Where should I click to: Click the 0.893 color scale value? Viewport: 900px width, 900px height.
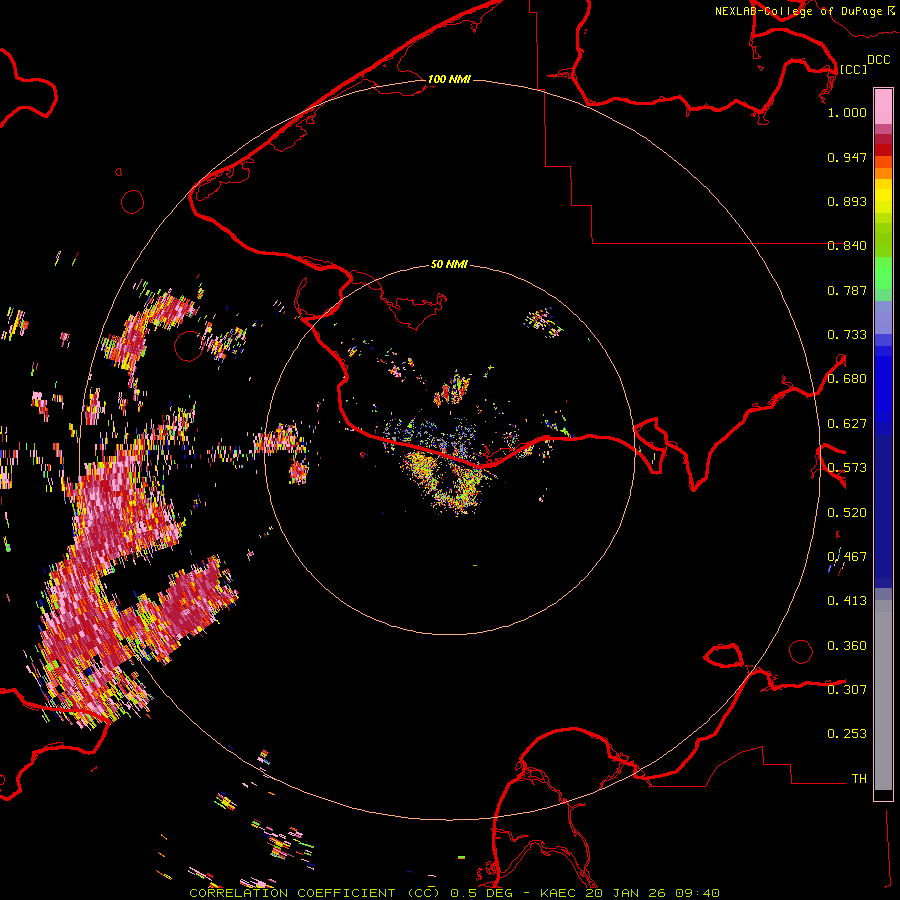[x=847, y=201]
